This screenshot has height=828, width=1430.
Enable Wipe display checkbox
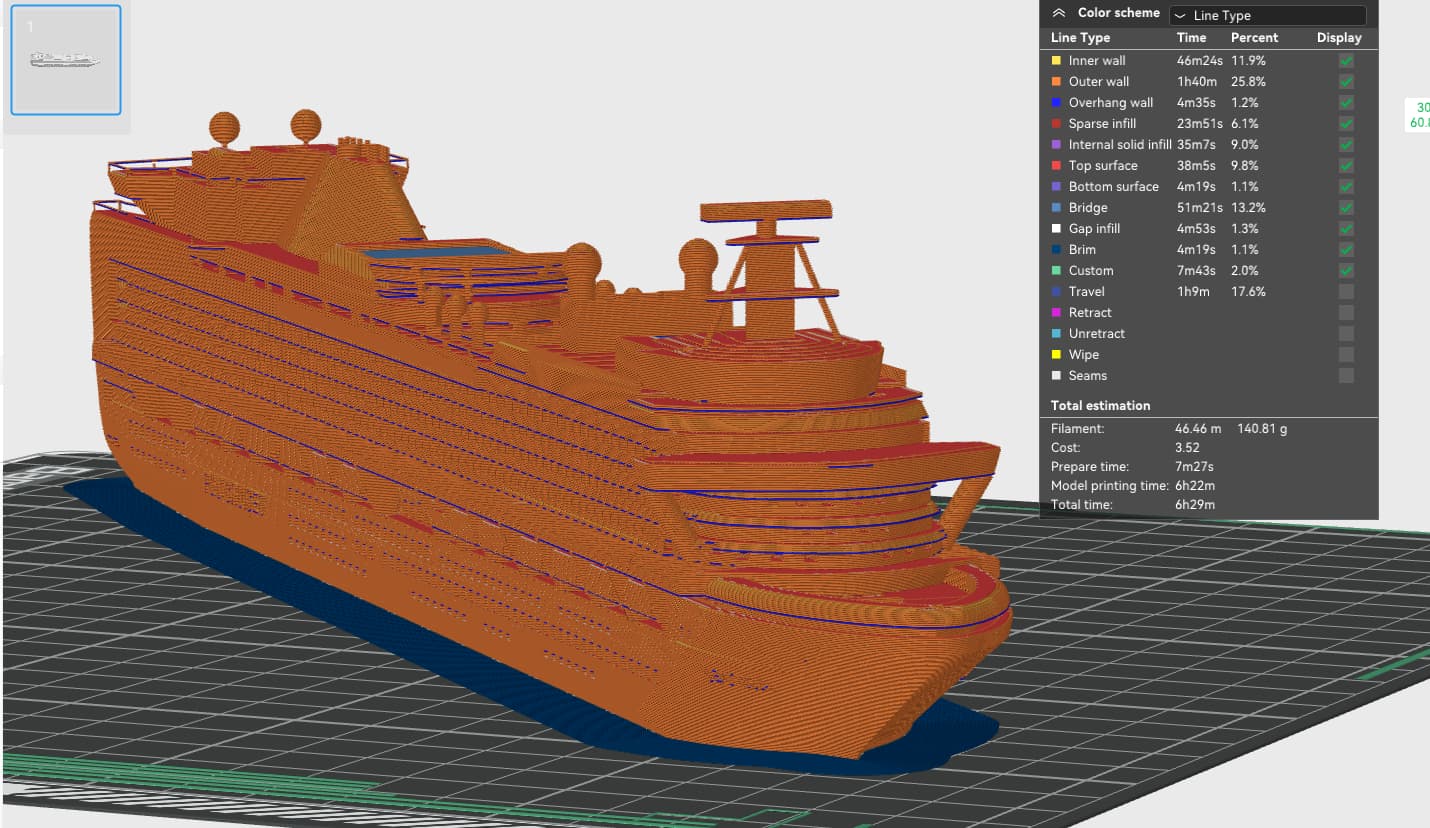click(1346, 354)
